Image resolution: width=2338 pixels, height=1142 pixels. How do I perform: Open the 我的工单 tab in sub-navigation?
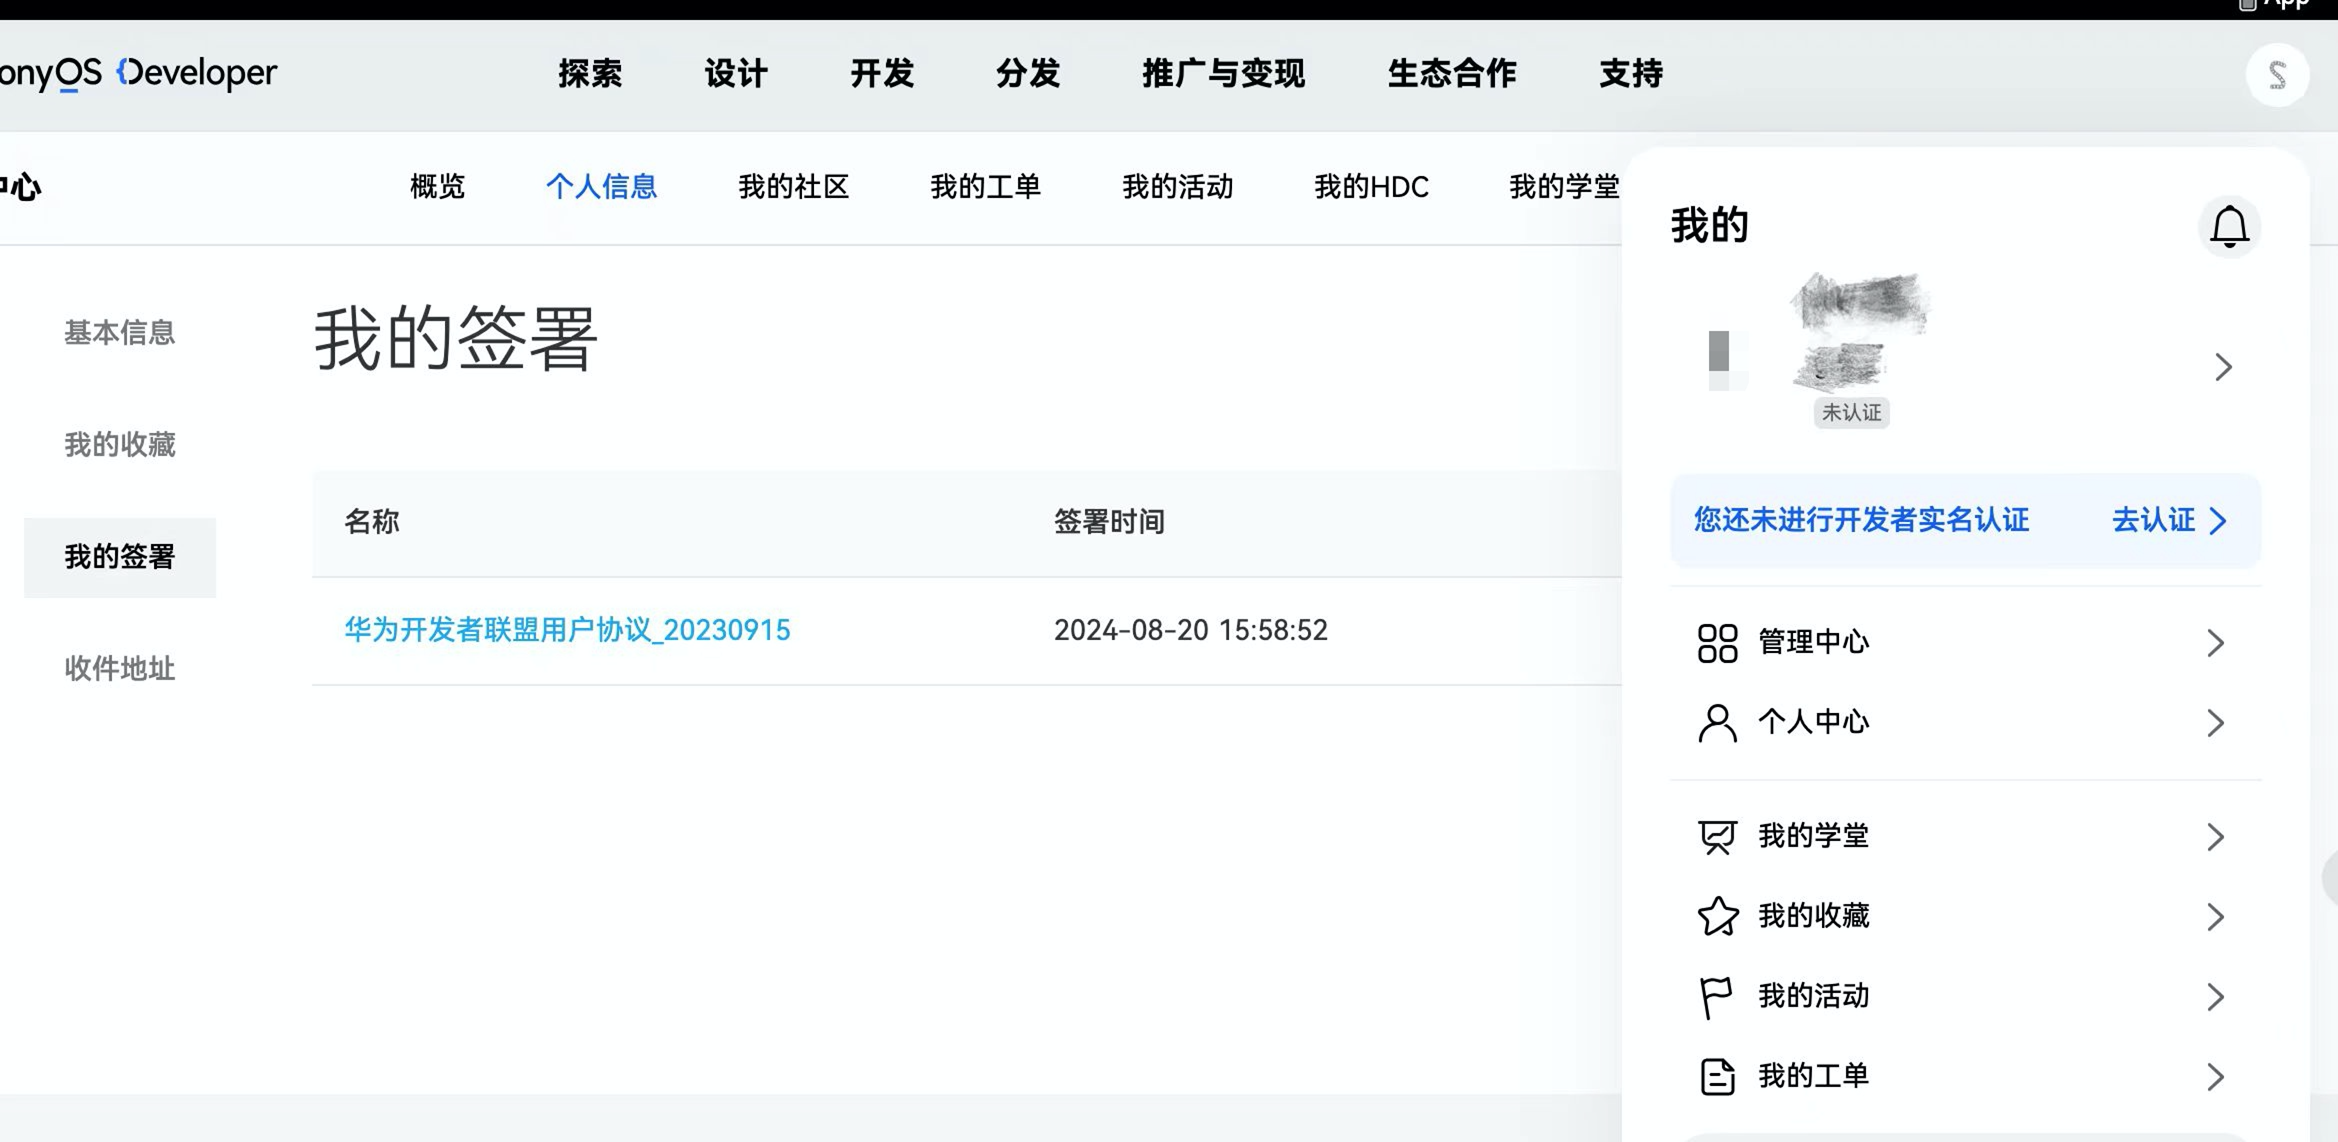point(986,187)
